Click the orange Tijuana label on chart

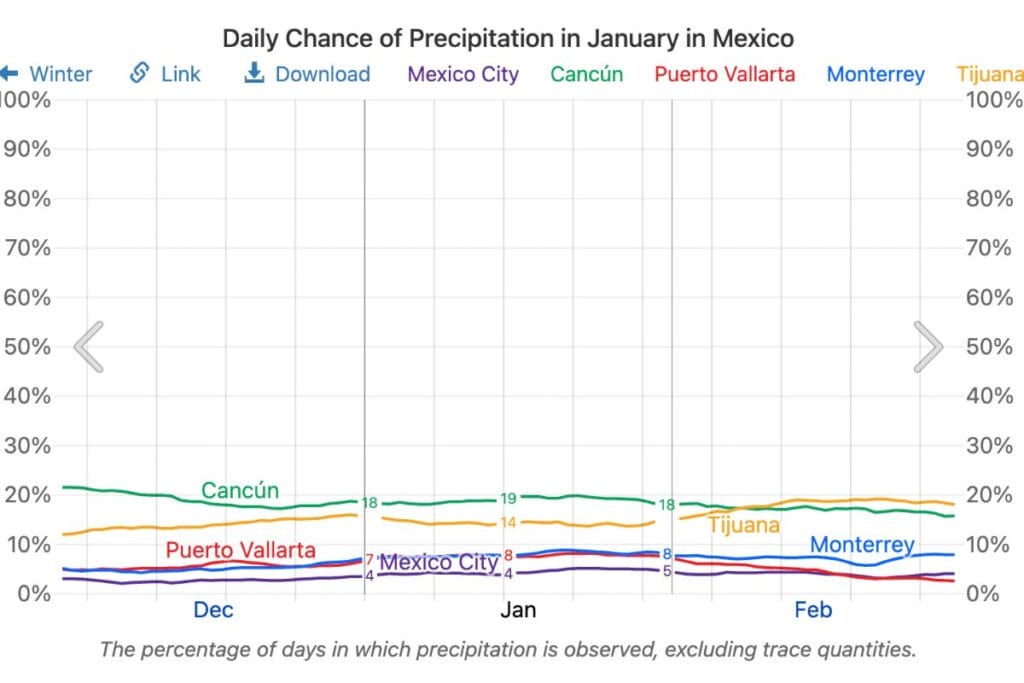tap(743, 525)
